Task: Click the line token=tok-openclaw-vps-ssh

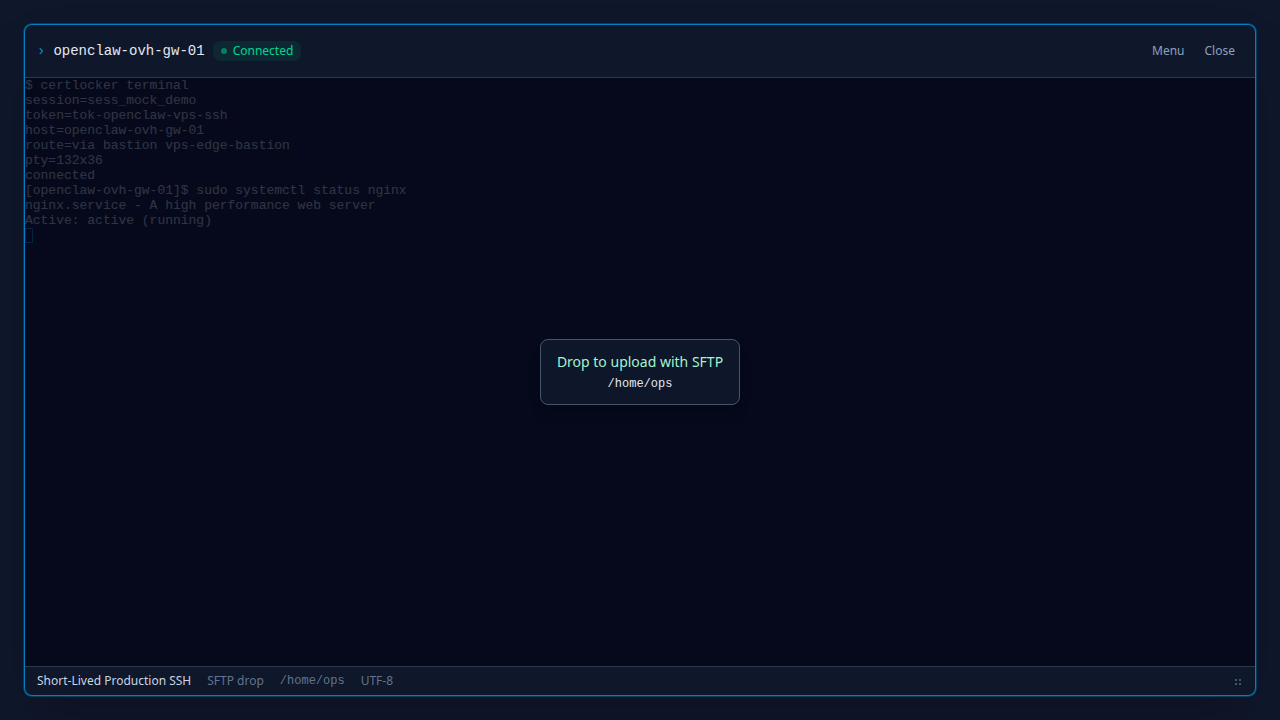Action: point(126,115)
